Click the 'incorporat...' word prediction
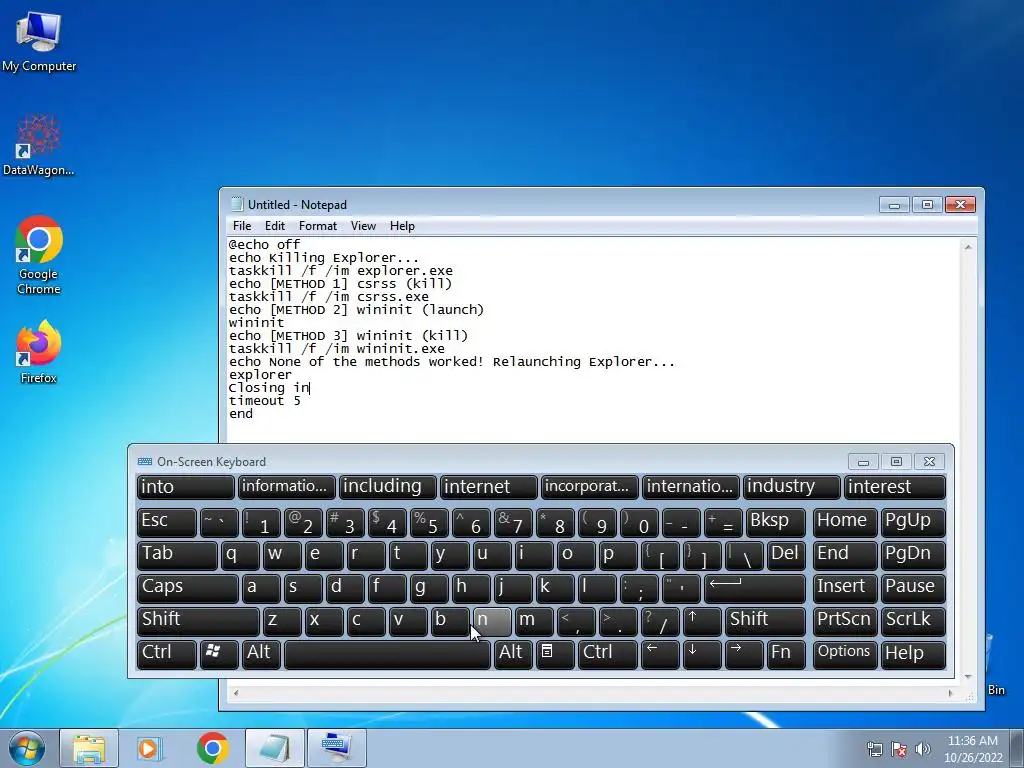 589,487
